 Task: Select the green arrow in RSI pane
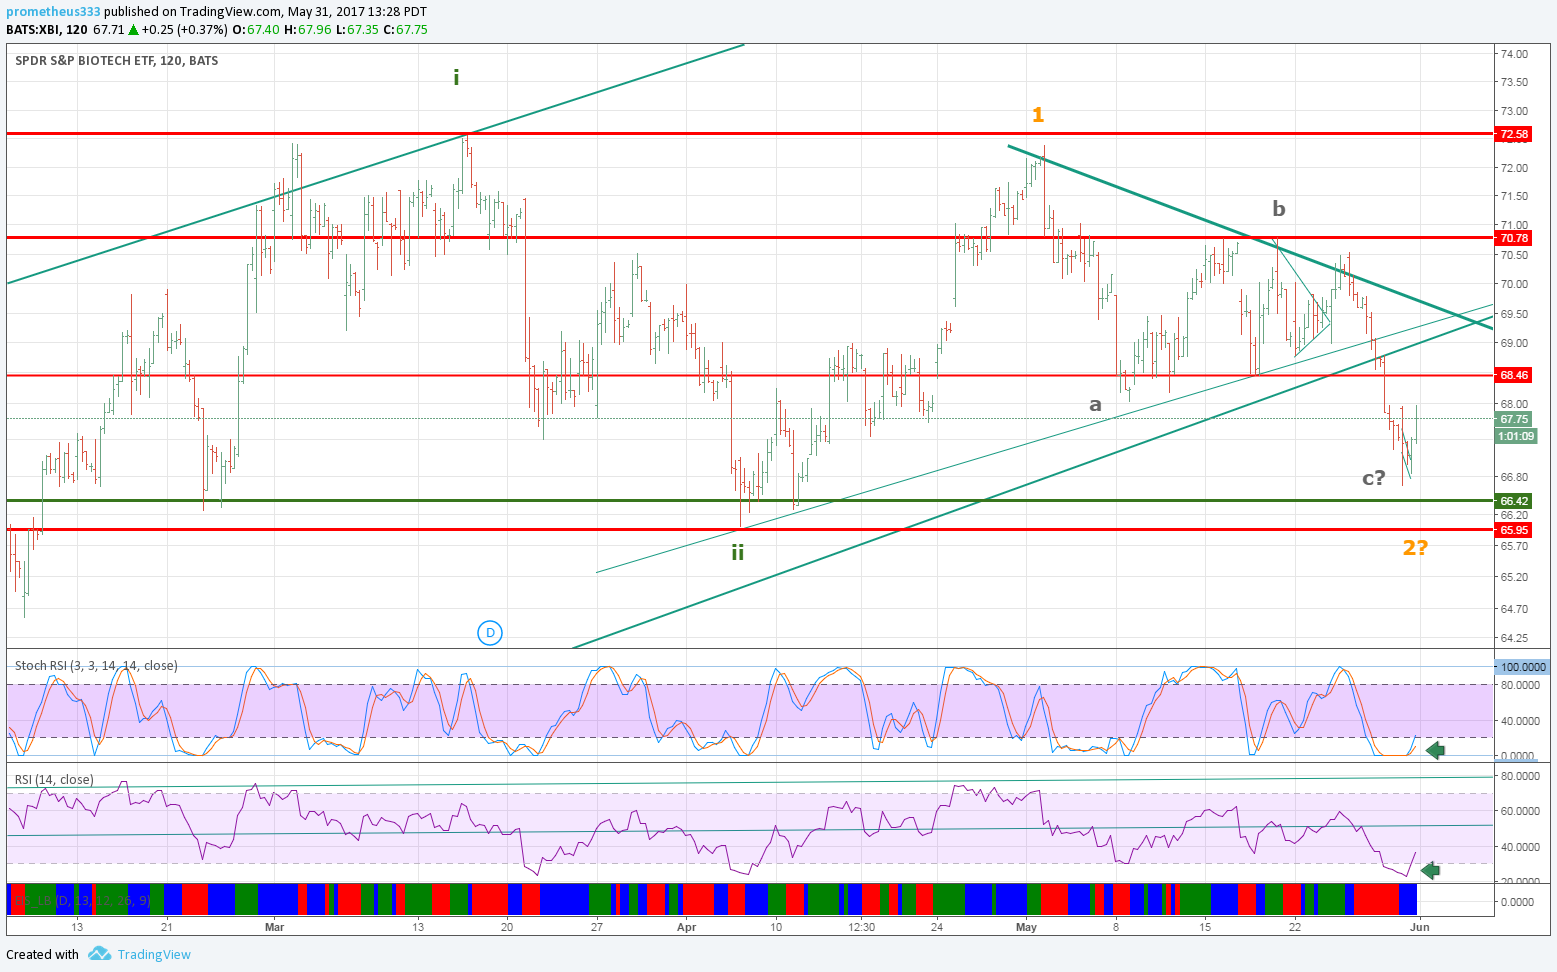tap(1430, 870)
